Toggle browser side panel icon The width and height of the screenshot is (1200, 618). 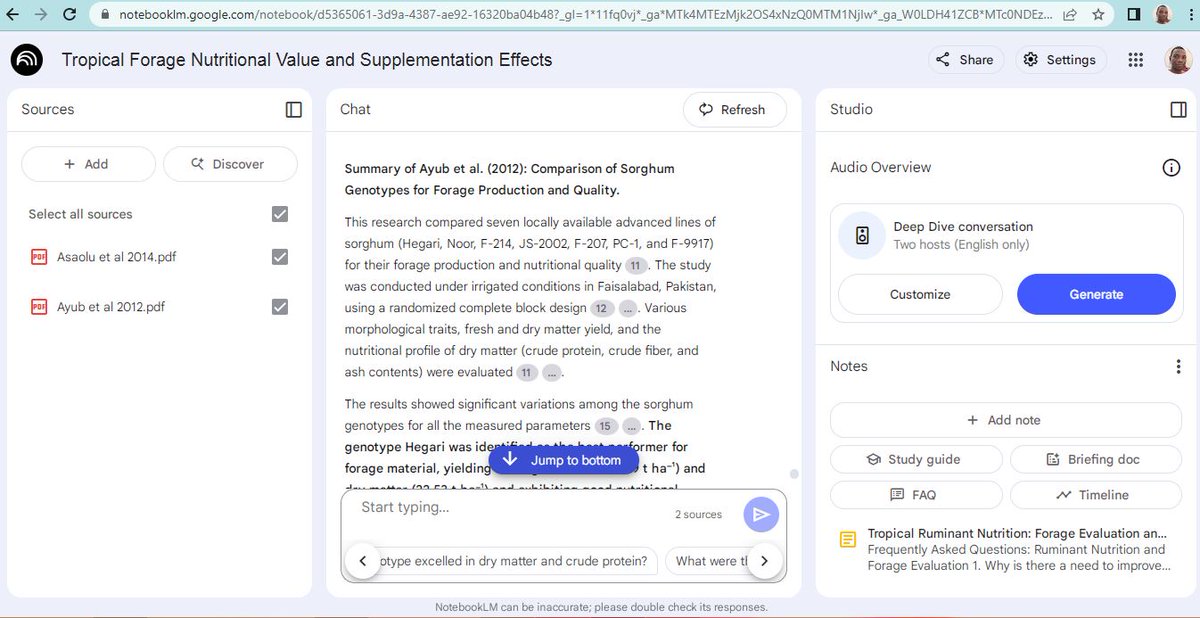[x=1133, y=15]
